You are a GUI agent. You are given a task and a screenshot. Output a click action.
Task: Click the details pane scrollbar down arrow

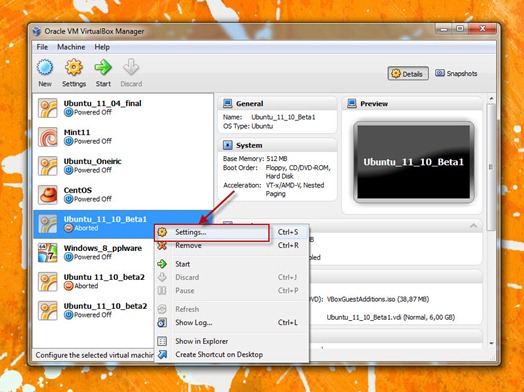point(491,343)
